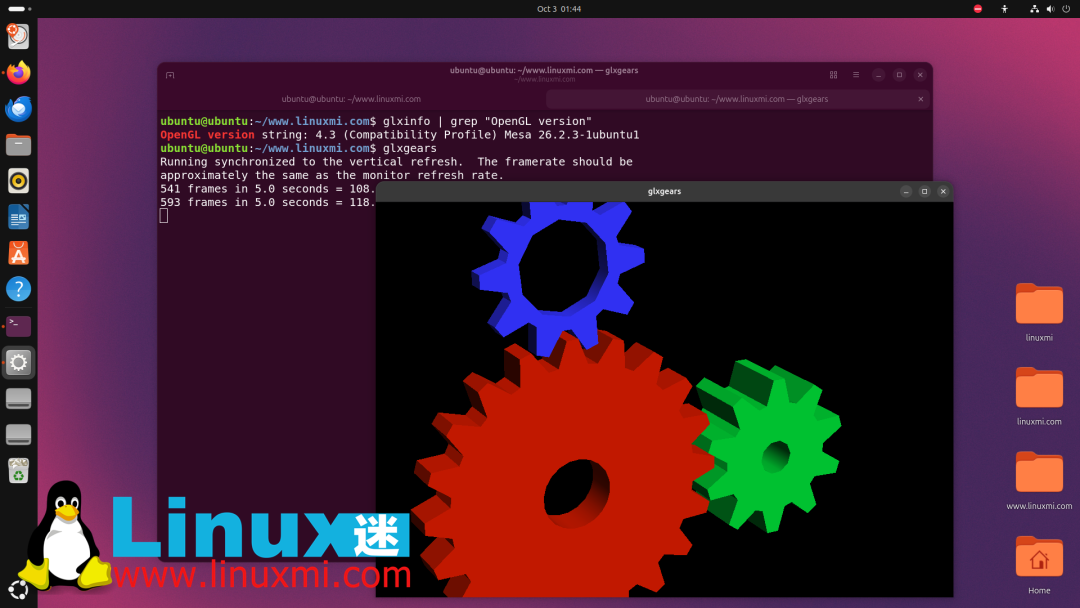The height and width of the screenshot is (608, 1080).
Task: Launch Rhythmbox music player from the dock
Action: click(x=19, y=181)
